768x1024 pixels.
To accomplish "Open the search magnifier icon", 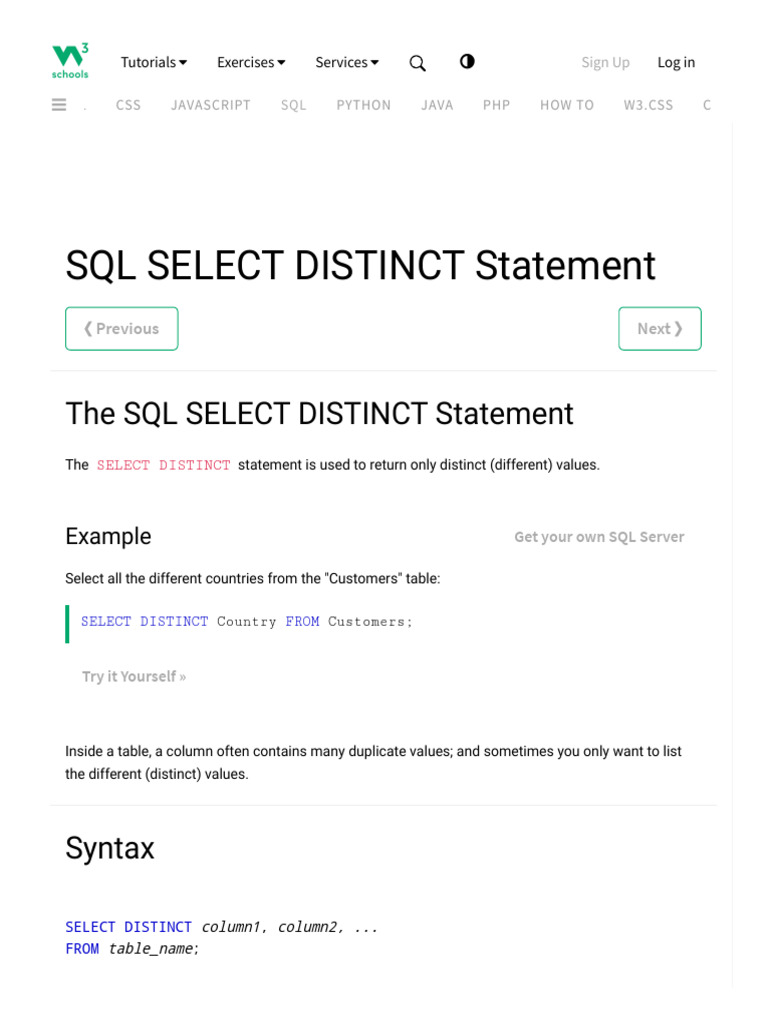I will point(418,63).
